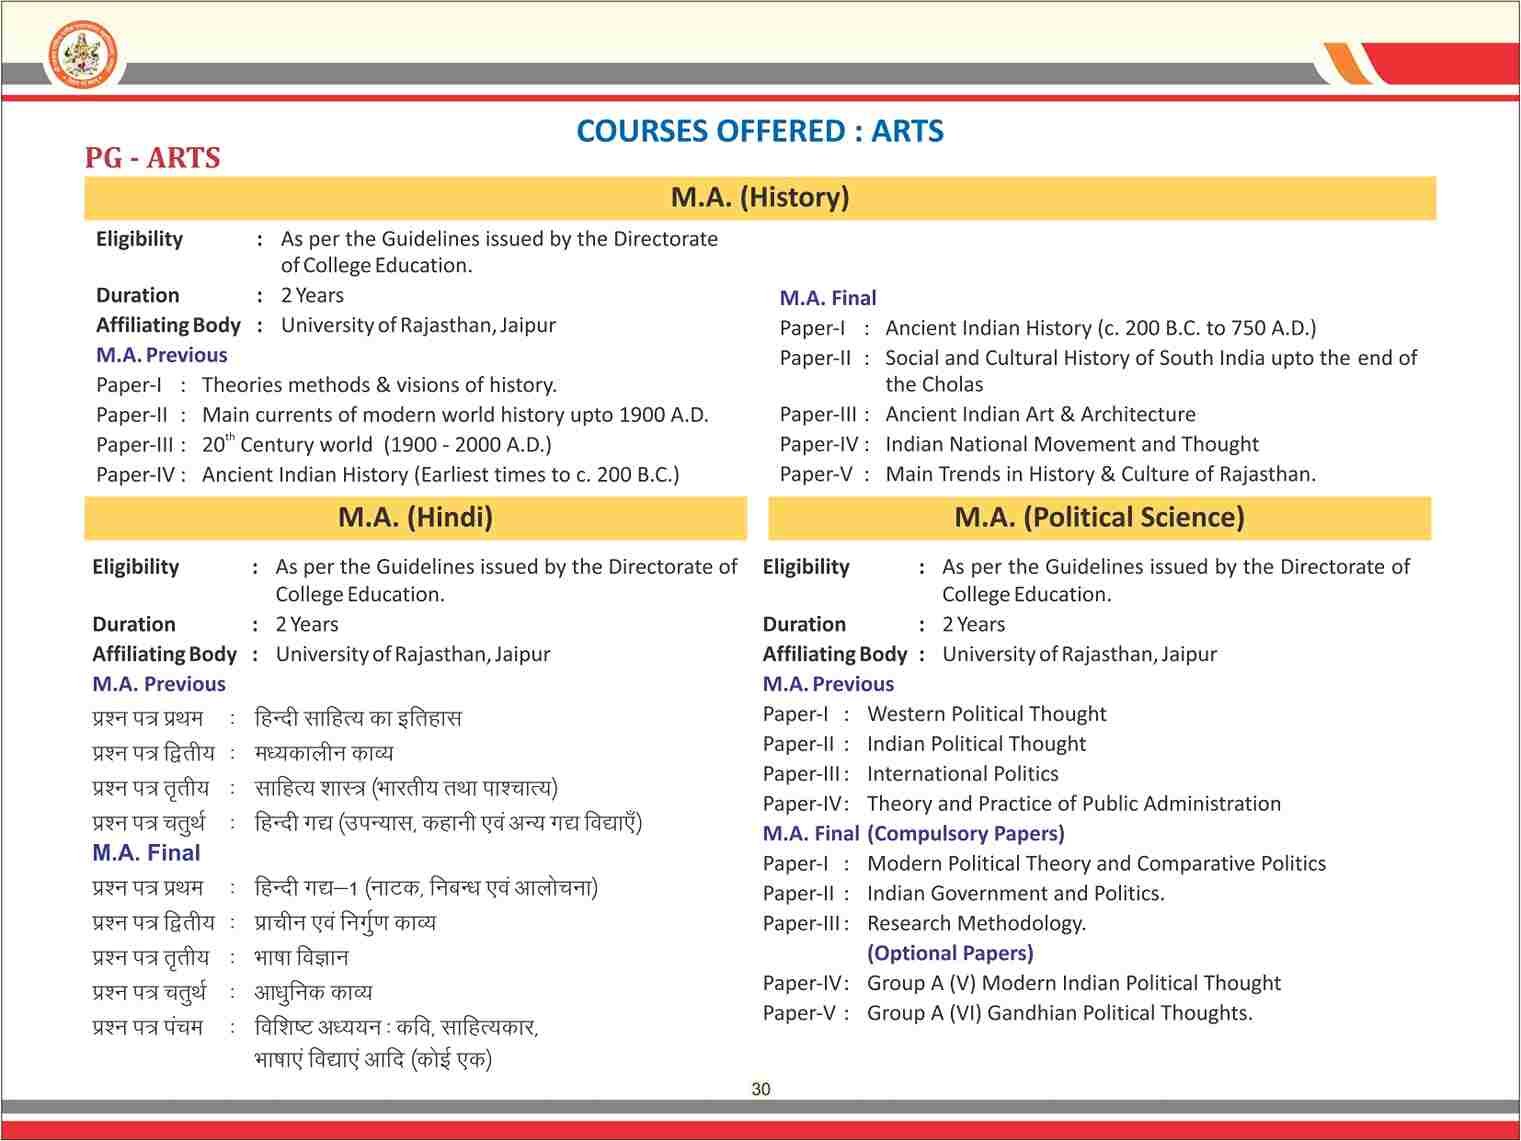Click 'भाषा विज्ञान'

click(301, 958)
